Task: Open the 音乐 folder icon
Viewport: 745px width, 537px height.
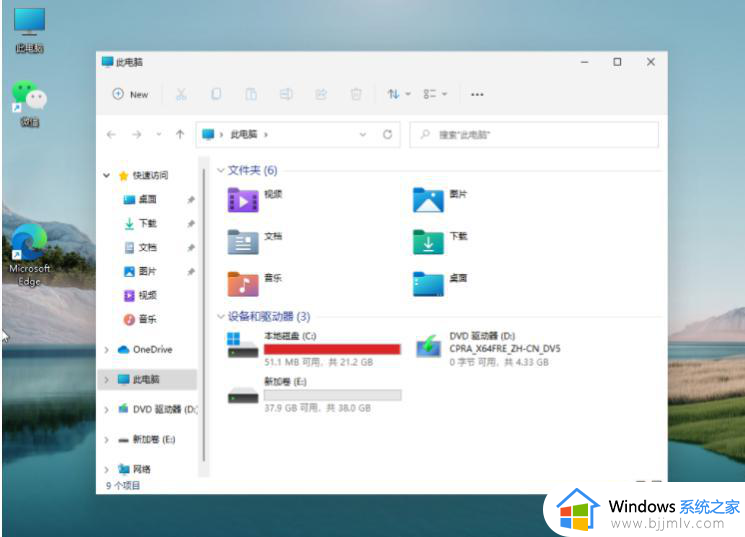Action: coord(243,284)
